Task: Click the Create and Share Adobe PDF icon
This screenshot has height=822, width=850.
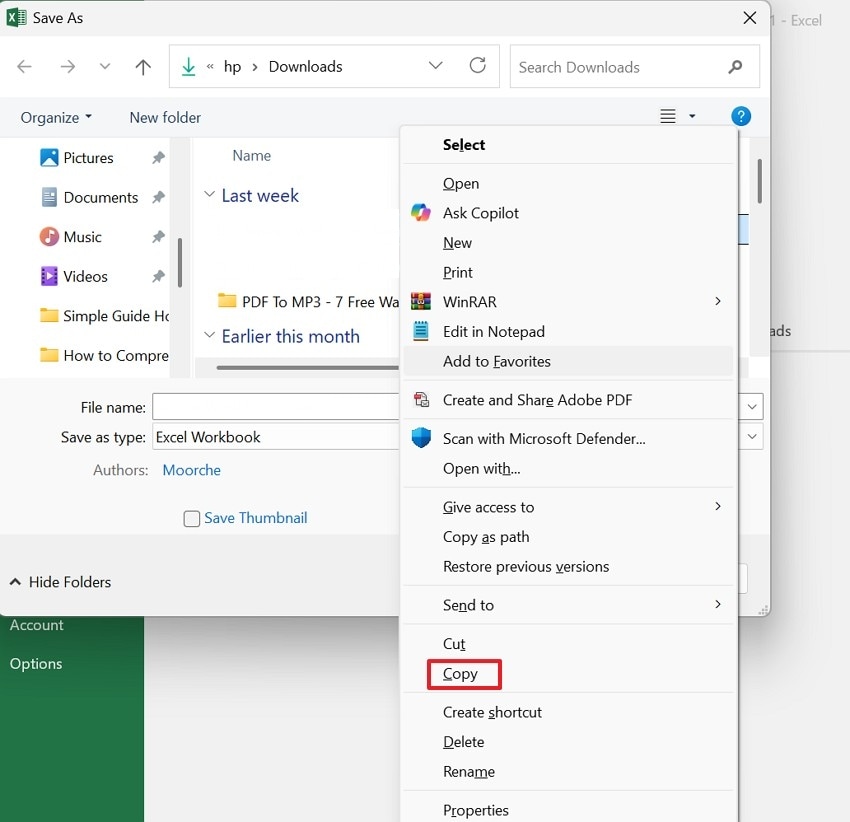Action: click(x=421, y=397)
